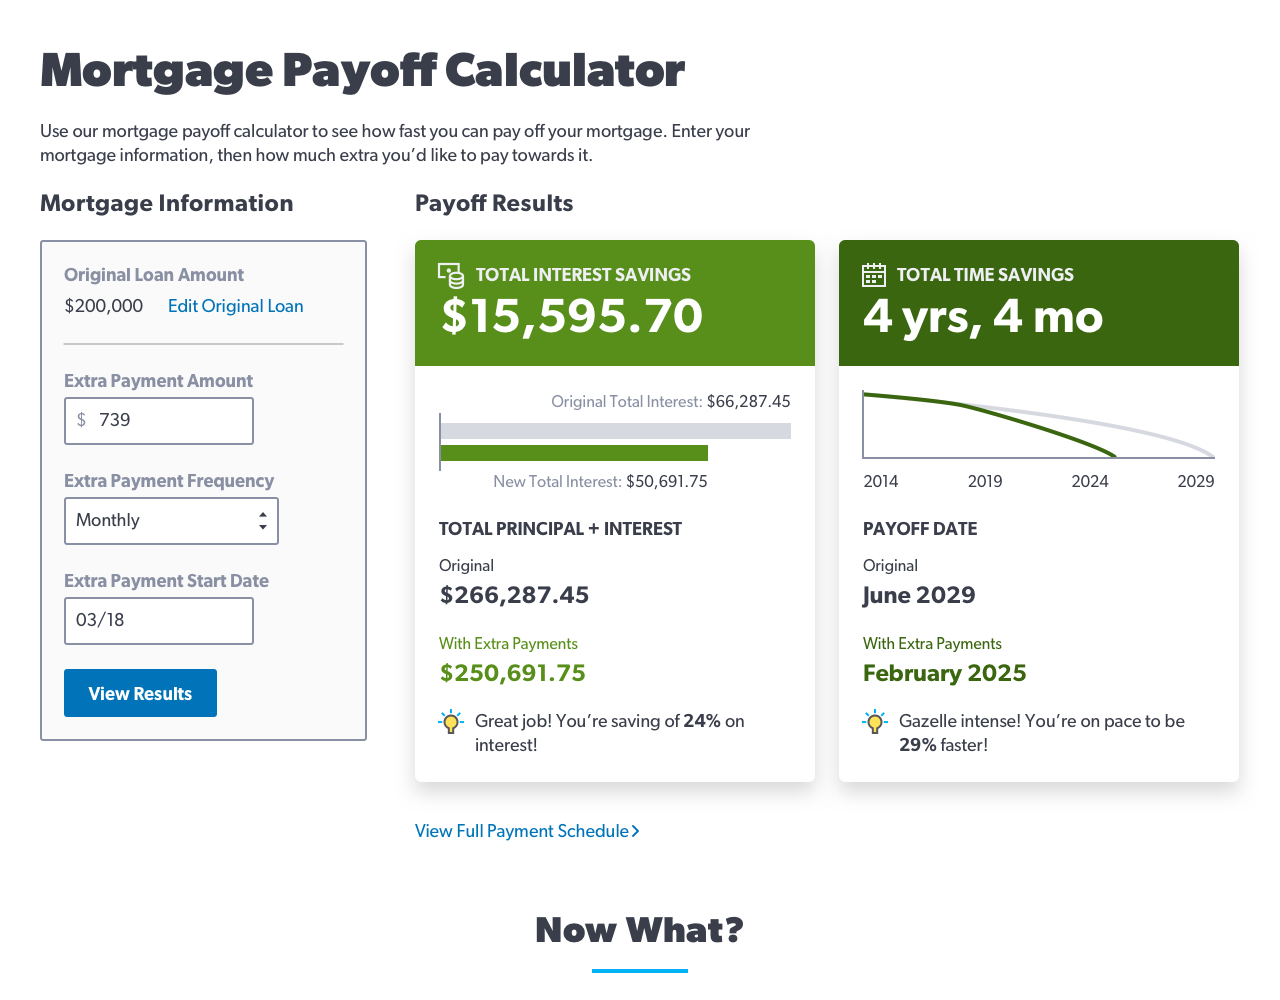This screenshot has height=1000, width=1280.
Task: Click the up/down arrows on Monthly selector
Action: (x=262, y=521)
